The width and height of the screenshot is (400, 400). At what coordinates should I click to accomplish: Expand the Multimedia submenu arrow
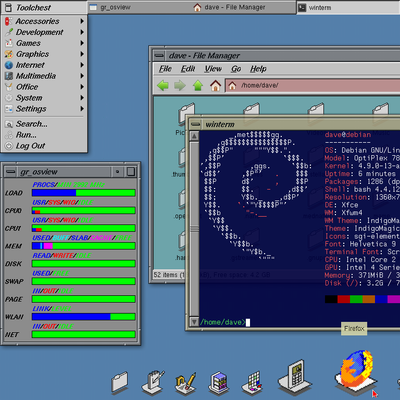tap(82, 76)
